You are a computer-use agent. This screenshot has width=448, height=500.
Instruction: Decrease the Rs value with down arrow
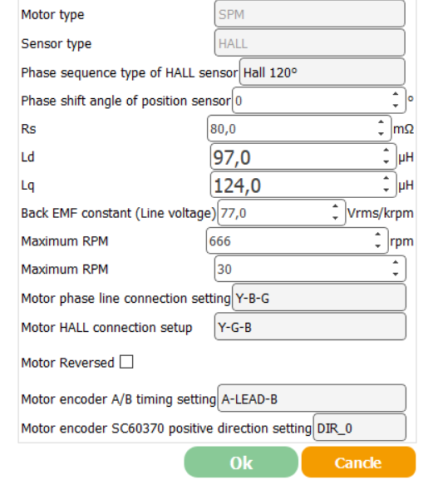pyautogui.click(x=381, y=134)
